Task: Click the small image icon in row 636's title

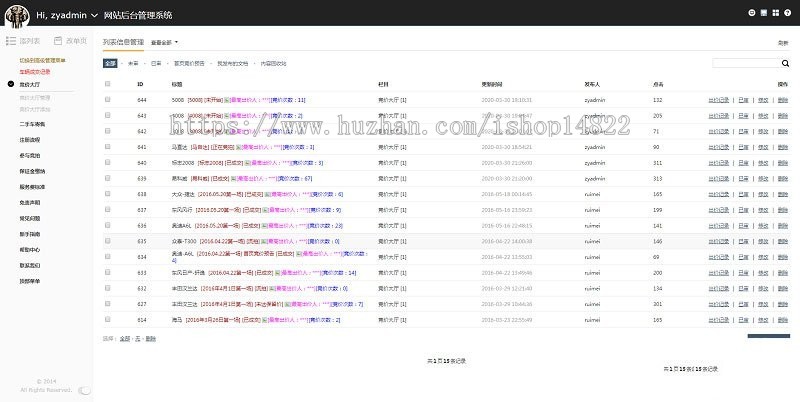Action: click(264, 226)
